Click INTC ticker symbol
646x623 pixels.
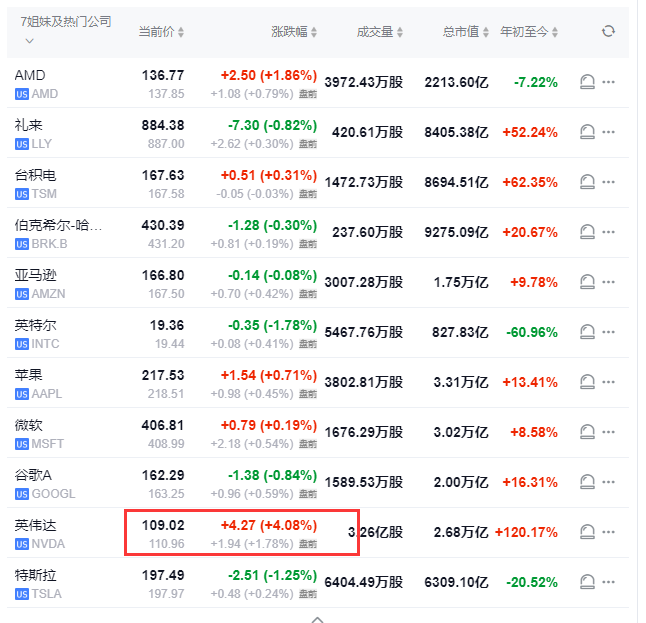[x=46, y=344]
